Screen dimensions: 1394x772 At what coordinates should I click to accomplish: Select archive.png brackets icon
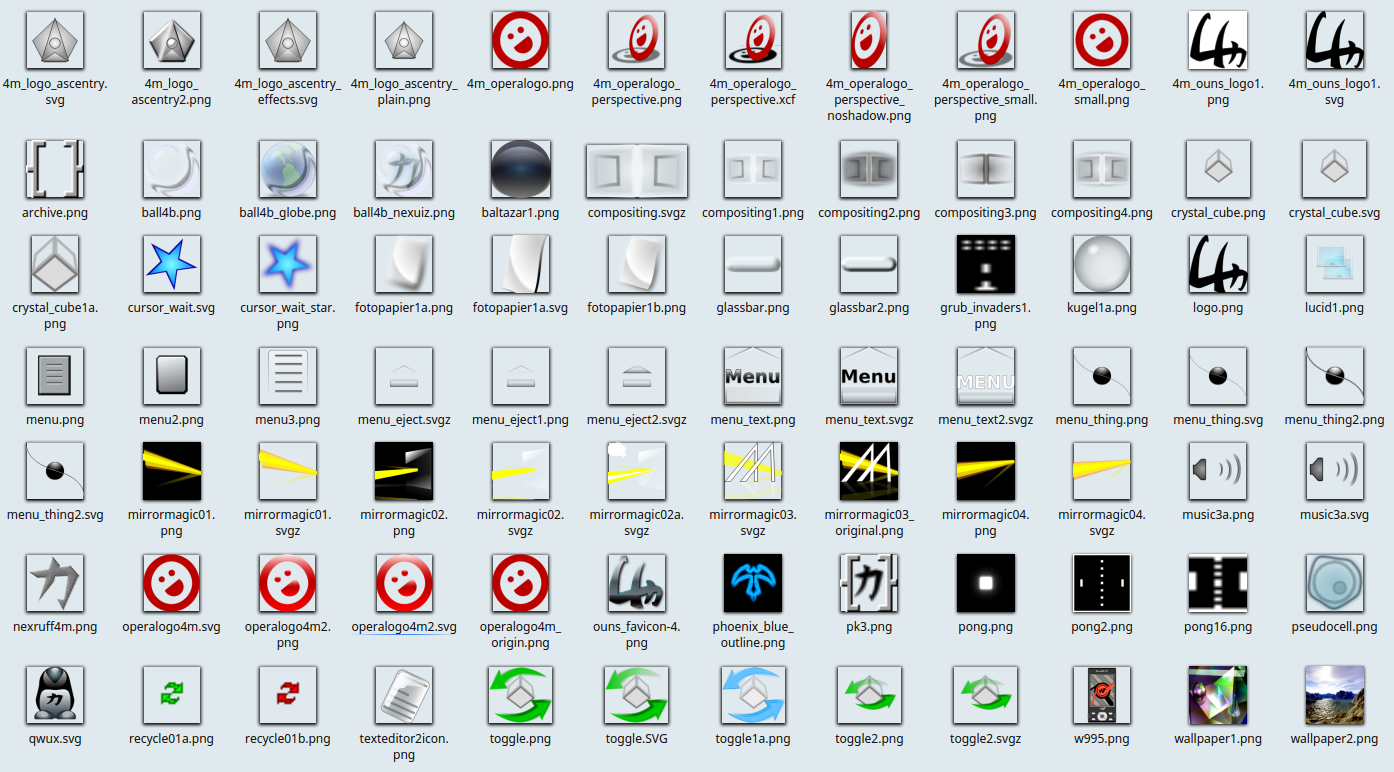pyautogui.click(x=55, y=169)
